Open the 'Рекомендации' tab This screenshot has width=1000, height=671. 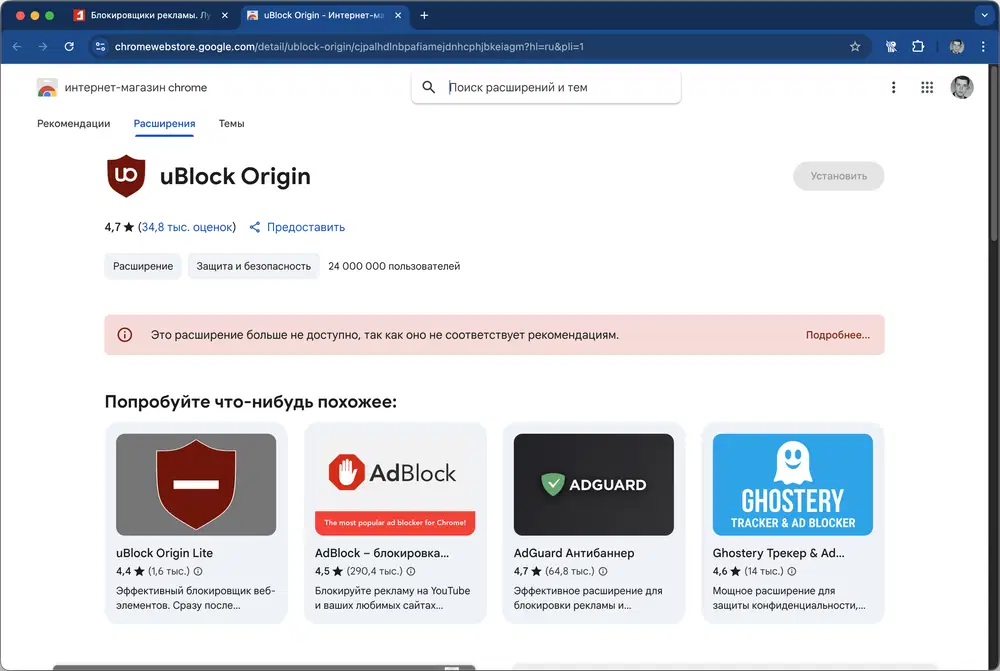coord(73,123)
